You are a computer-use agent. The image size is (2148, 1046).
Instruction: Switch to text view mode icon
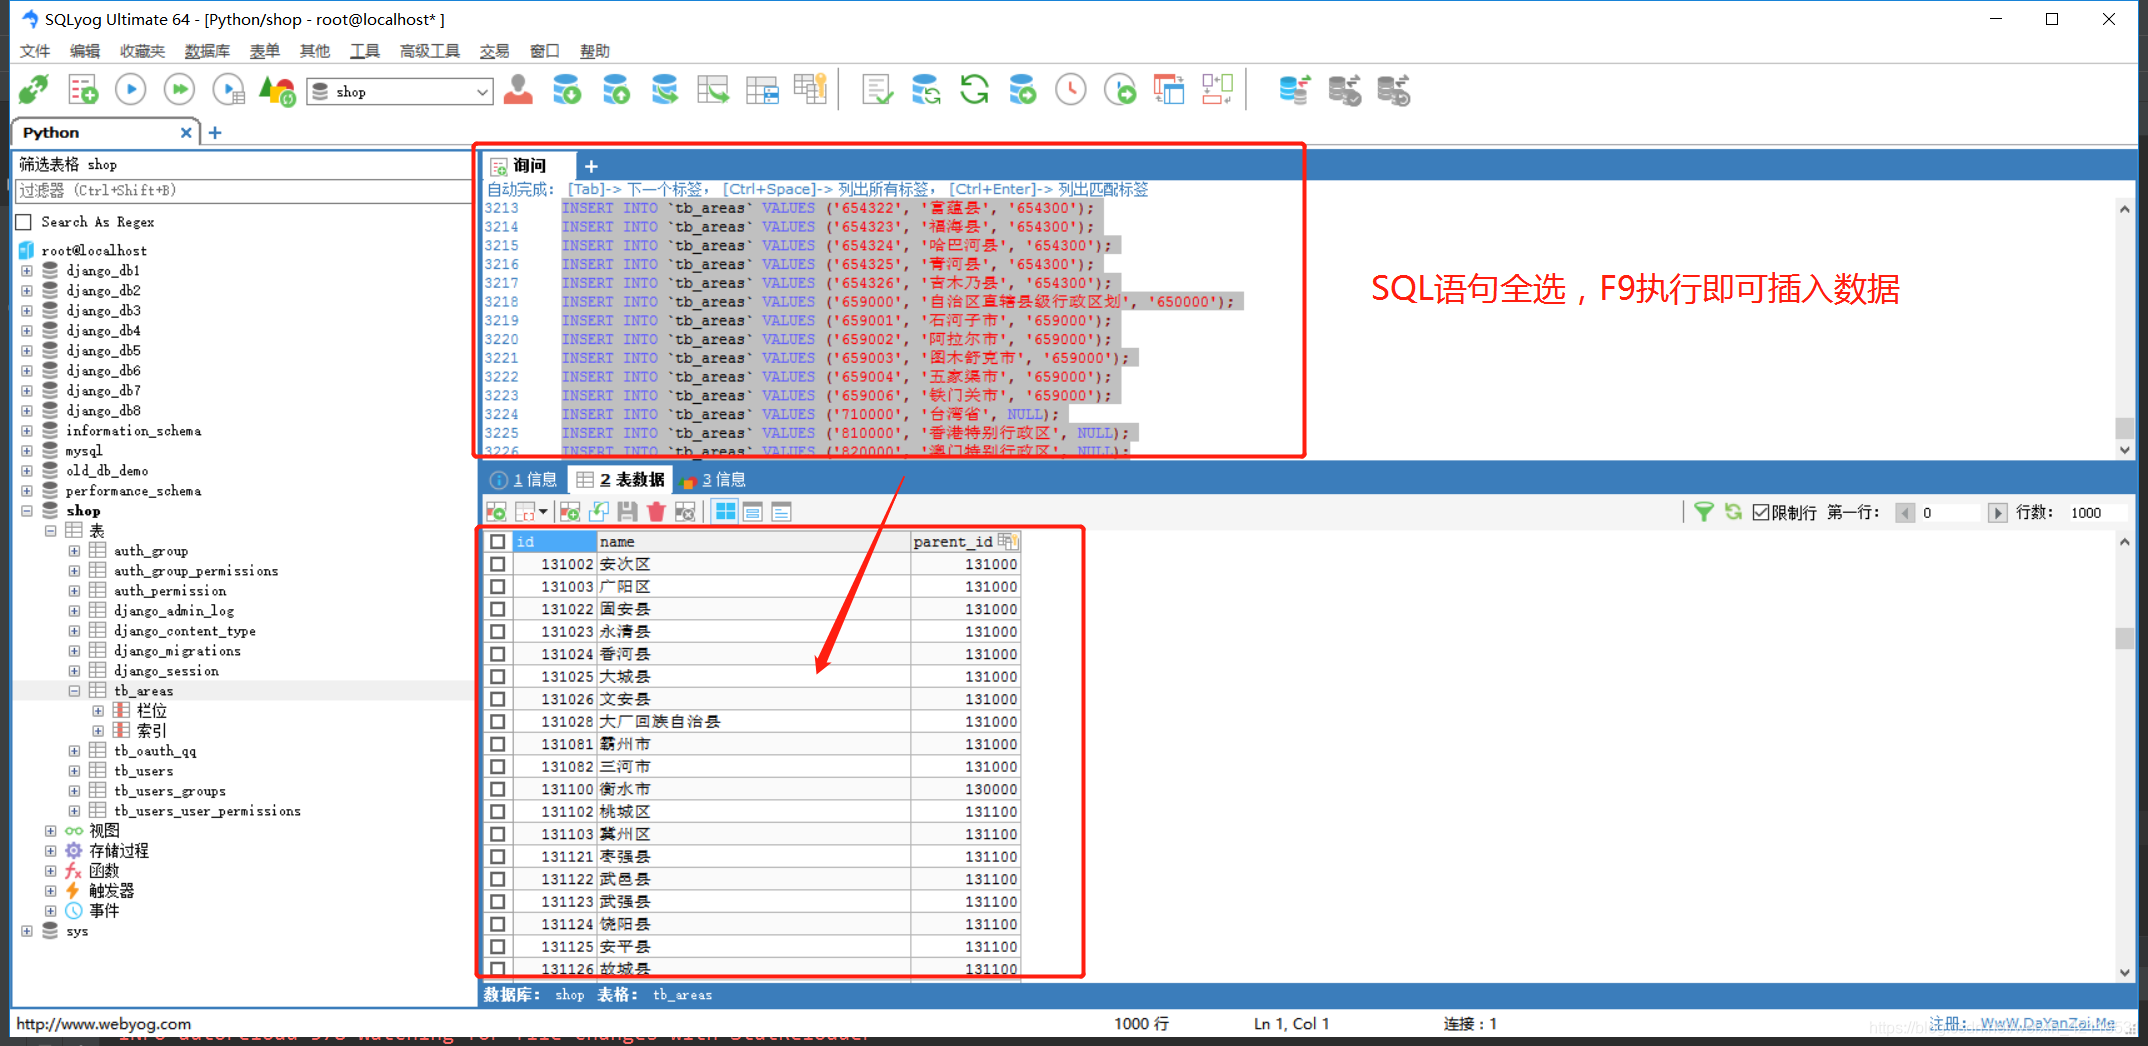[782, 512]
